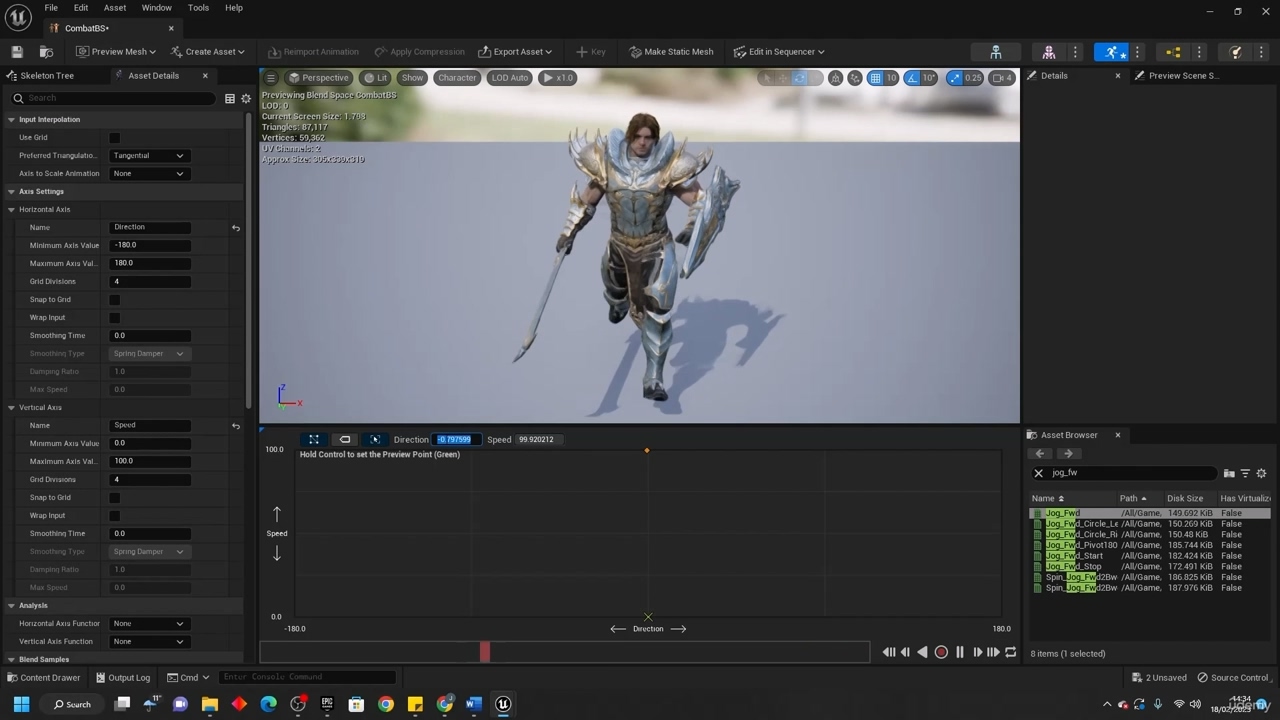The width and height of the screenshot is (1280, 720).
Task: Toggle rotation snap angle icon
Action: [x=912, y=78]
